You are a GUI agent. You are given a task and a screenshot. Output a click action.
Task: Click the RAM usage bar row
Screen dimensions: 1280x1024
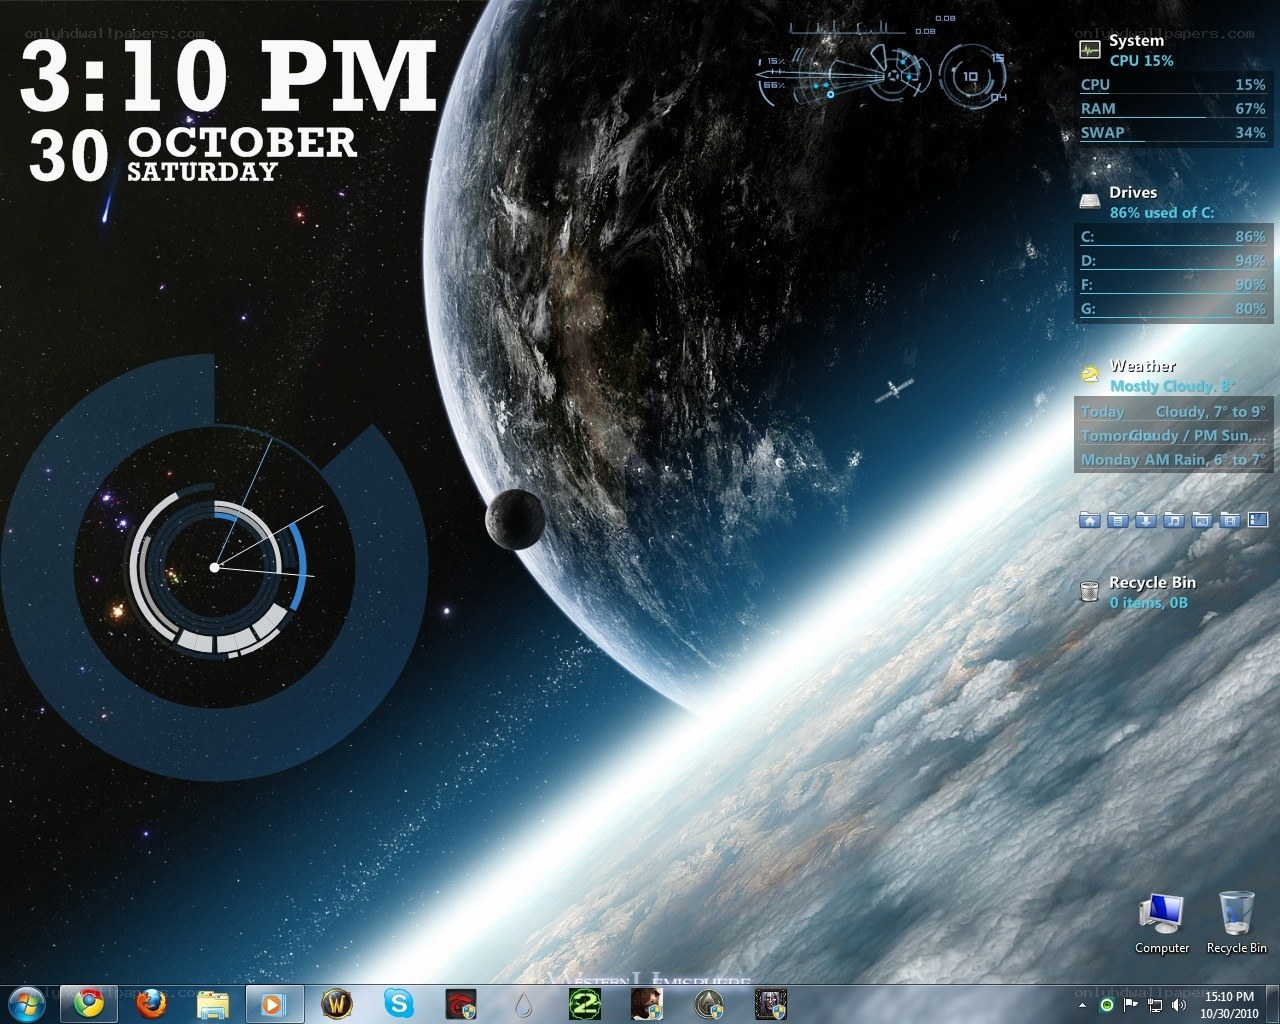(1173, 109)
